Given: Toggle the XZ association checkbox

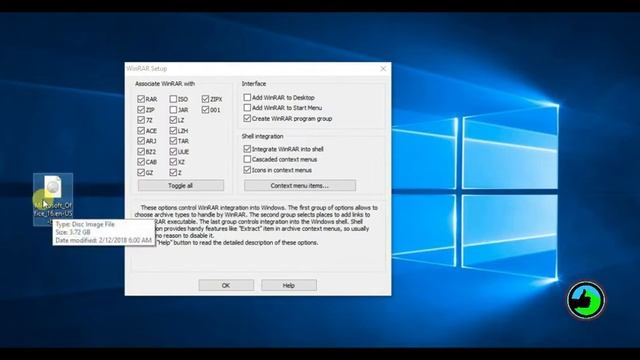Looking at the screenshot, I should (x=173, y=162).
